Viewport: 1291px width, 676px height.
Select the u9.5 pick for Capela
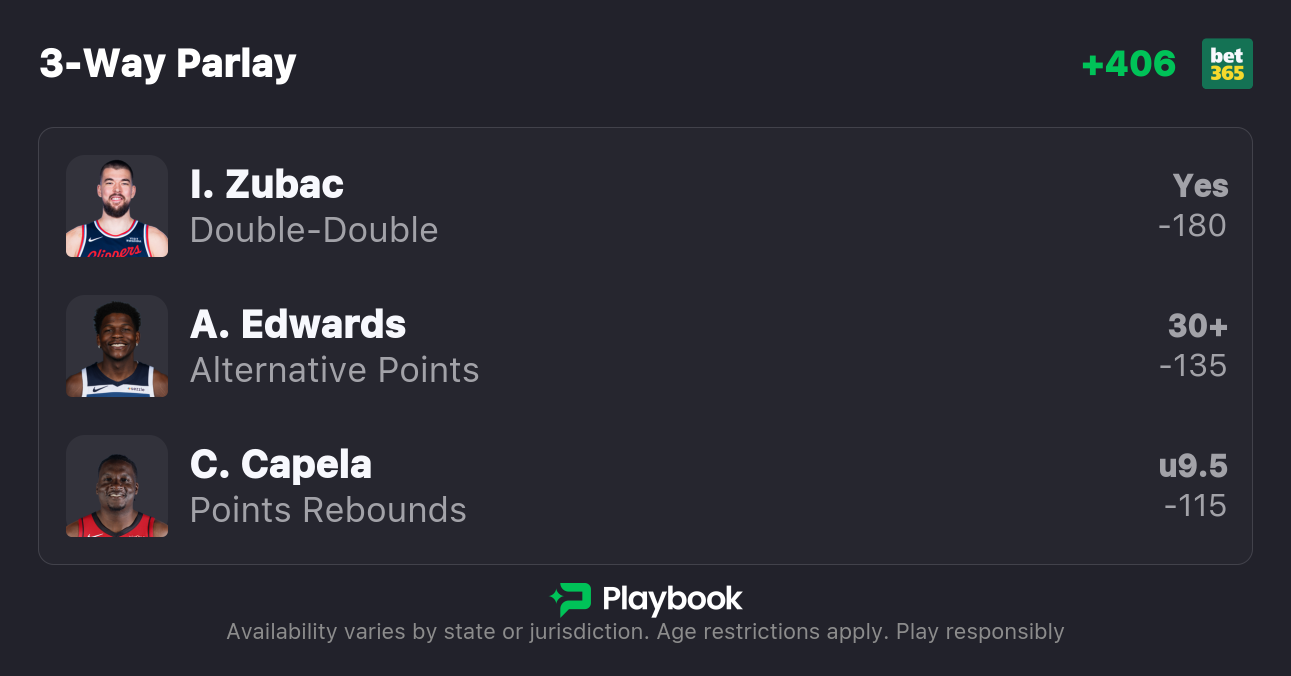1192,466
